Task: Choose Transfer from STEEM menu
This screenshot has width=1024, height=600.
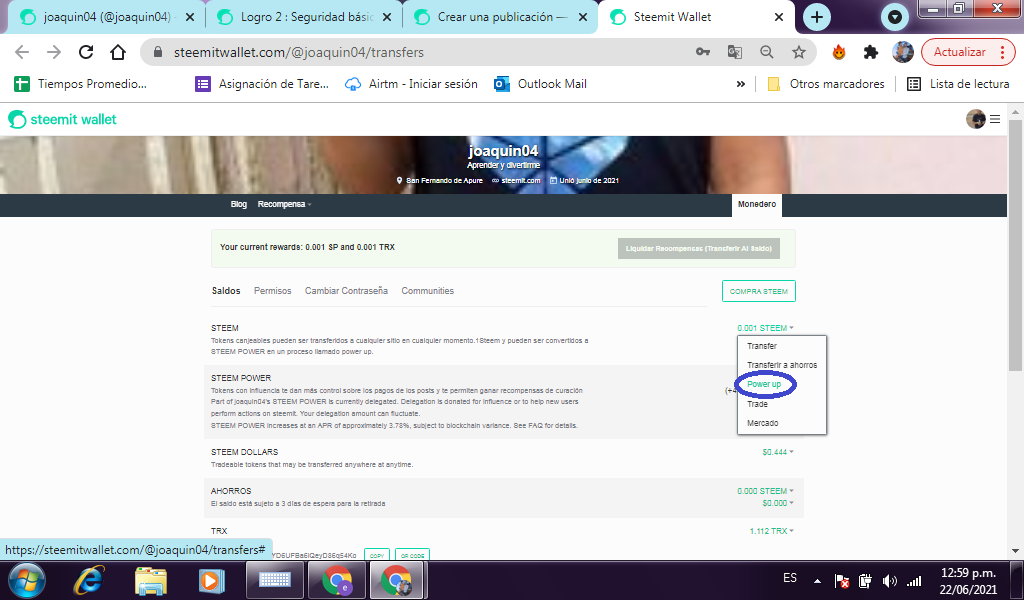Action: click(x=762, y=346)
